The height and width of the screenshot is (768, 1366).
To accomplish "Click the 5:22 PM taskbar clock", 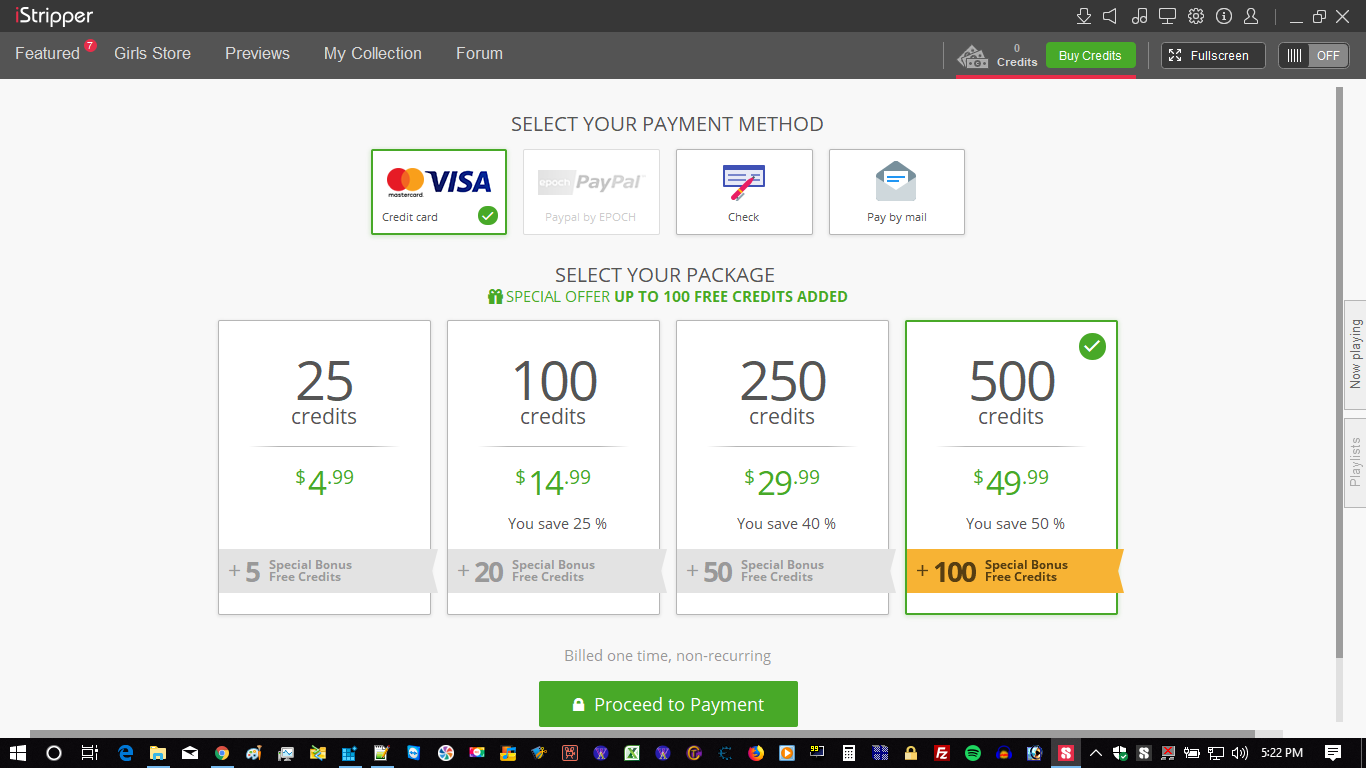I will pos(1282,753).
